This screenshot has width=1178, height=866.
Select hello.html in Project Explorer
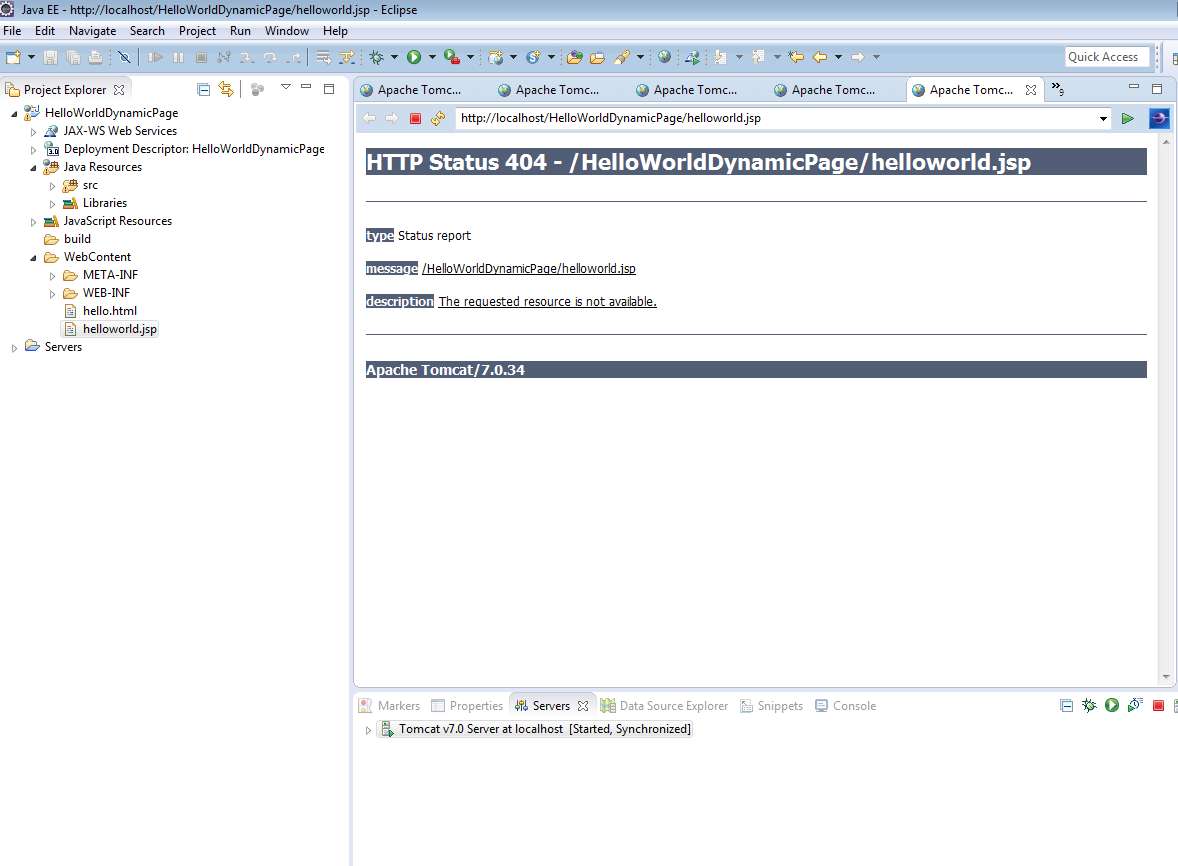pos(109,311)
